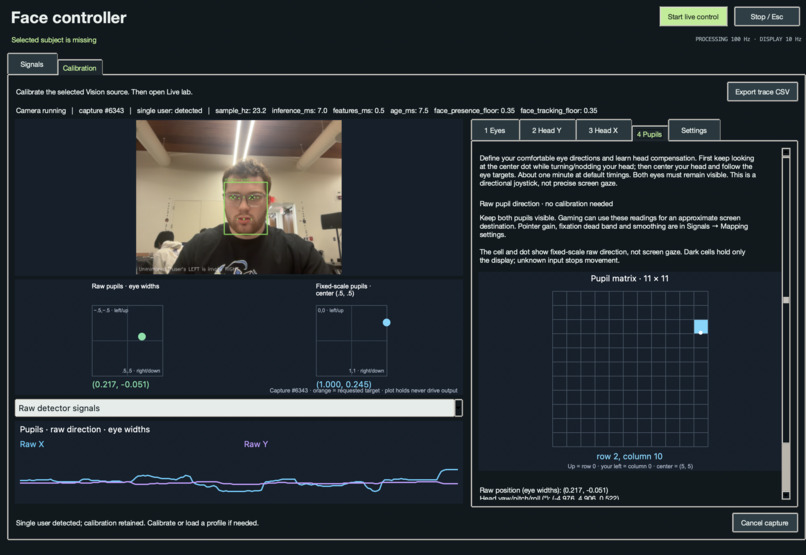
Task: Click the Start live control button
Action: pos(693,16)
